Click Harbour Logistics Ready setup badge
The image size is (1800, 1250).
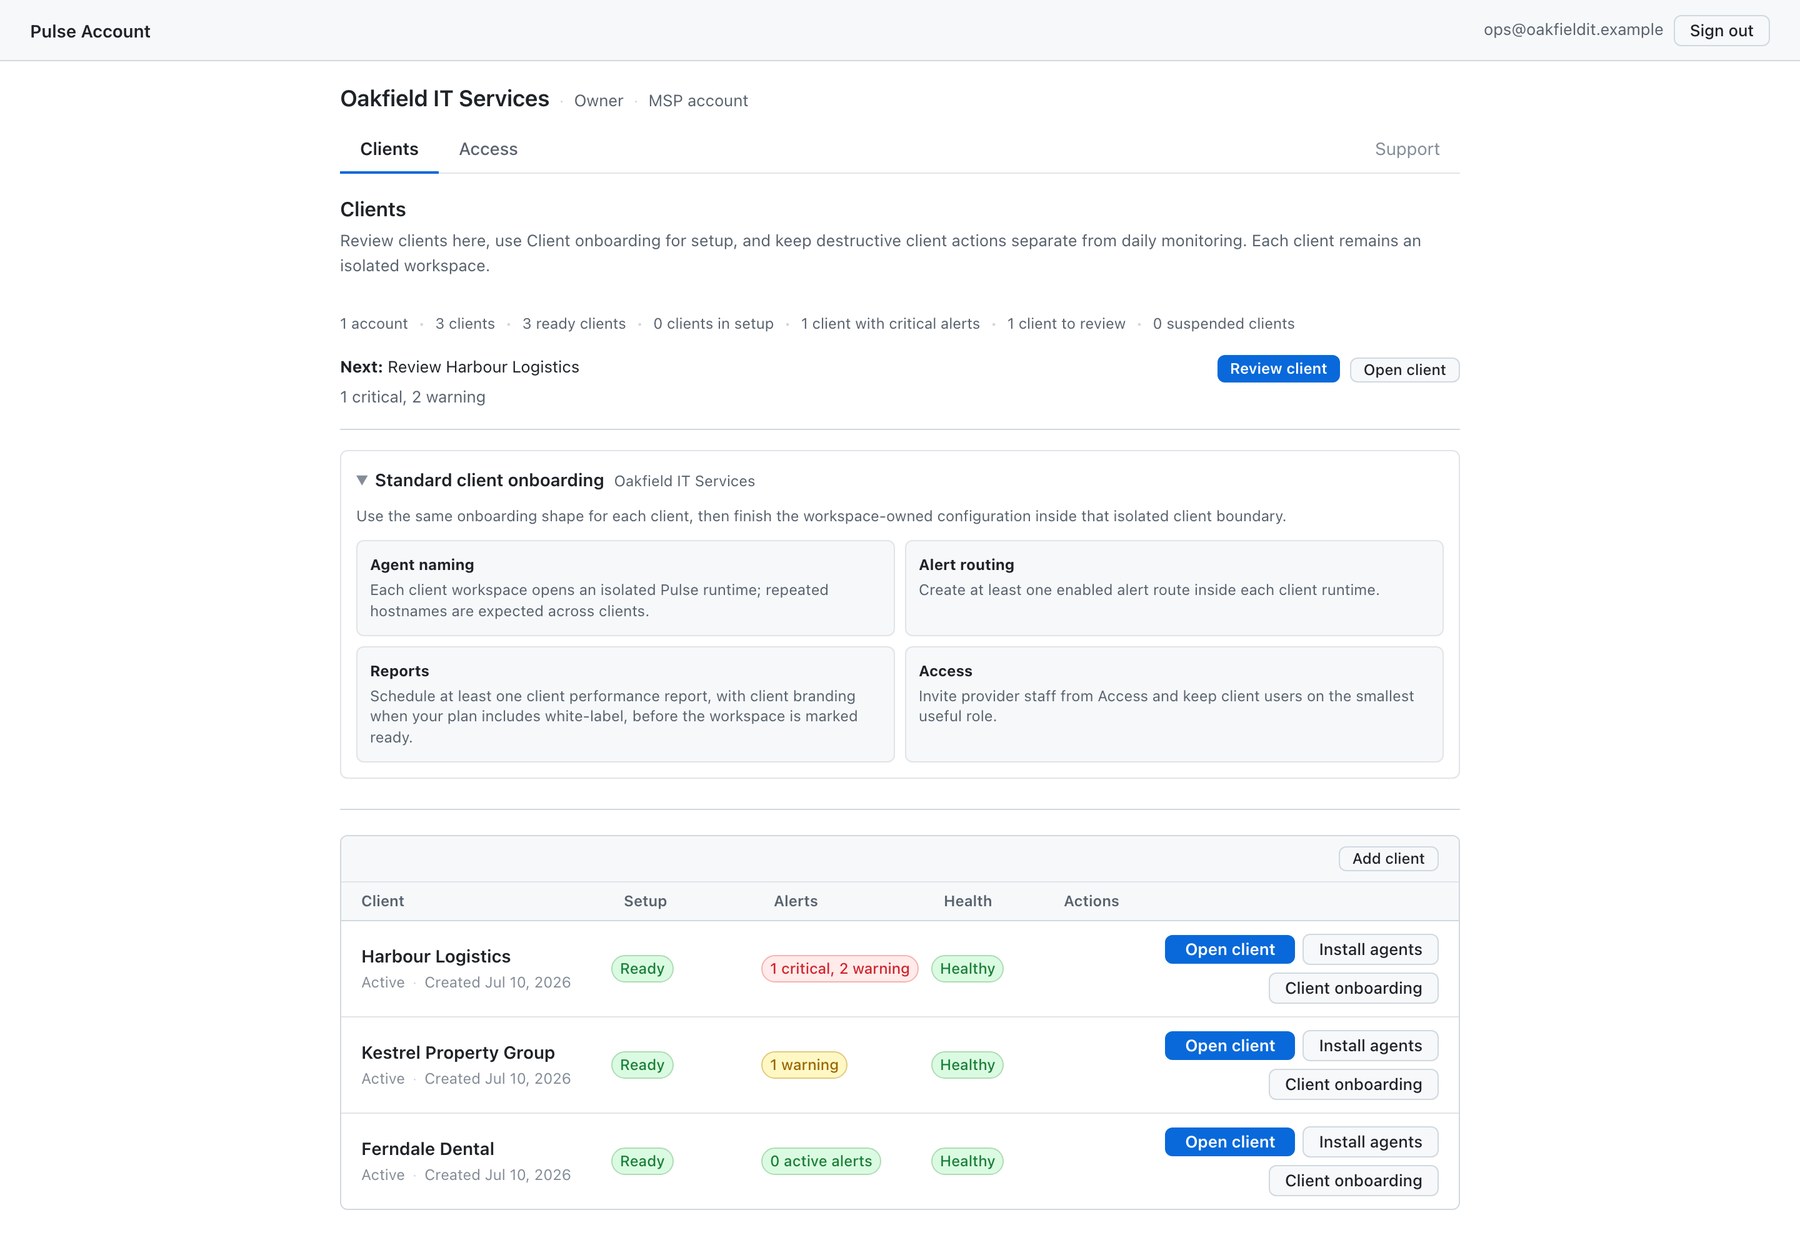(642, 969)
